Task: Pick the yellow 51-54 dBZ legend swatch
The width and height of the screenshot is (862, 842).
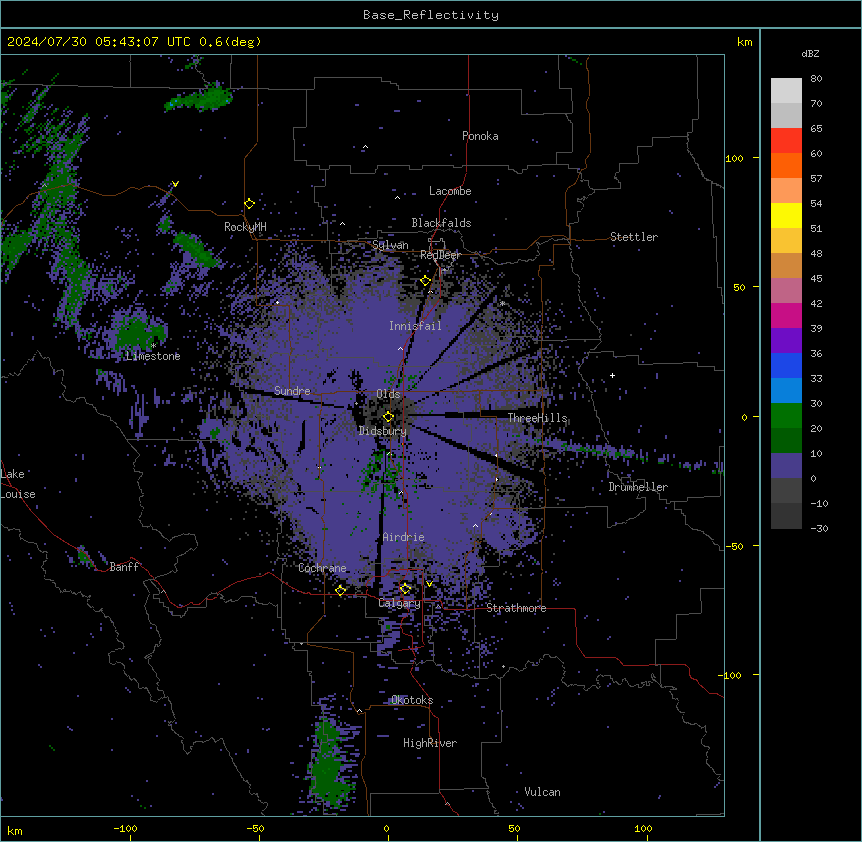Action: click(x=786, y=215)
